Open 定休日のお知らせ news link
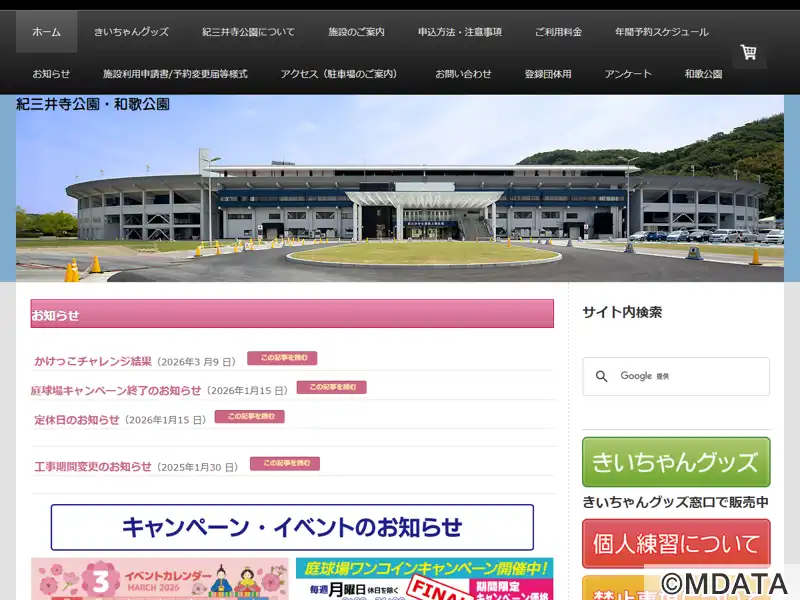The width and height of the screenshot is (800, 600). tap(77, 420)
